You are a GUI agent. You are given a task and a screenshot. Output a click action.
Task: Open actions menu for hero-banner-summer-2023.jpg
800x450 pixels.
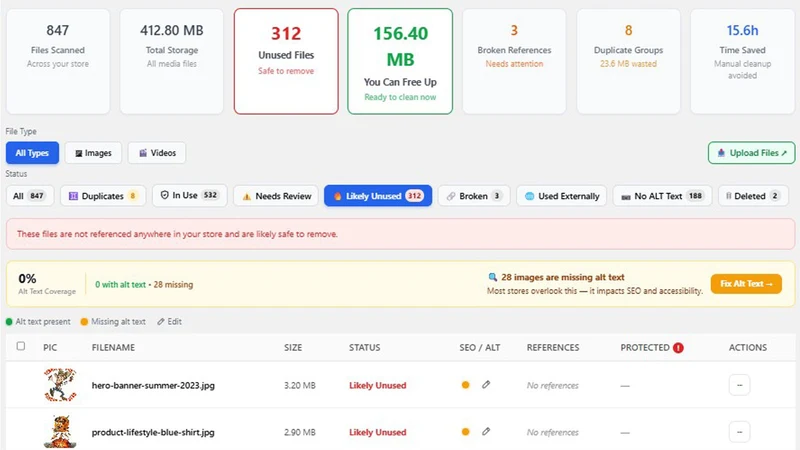[739, 385]
